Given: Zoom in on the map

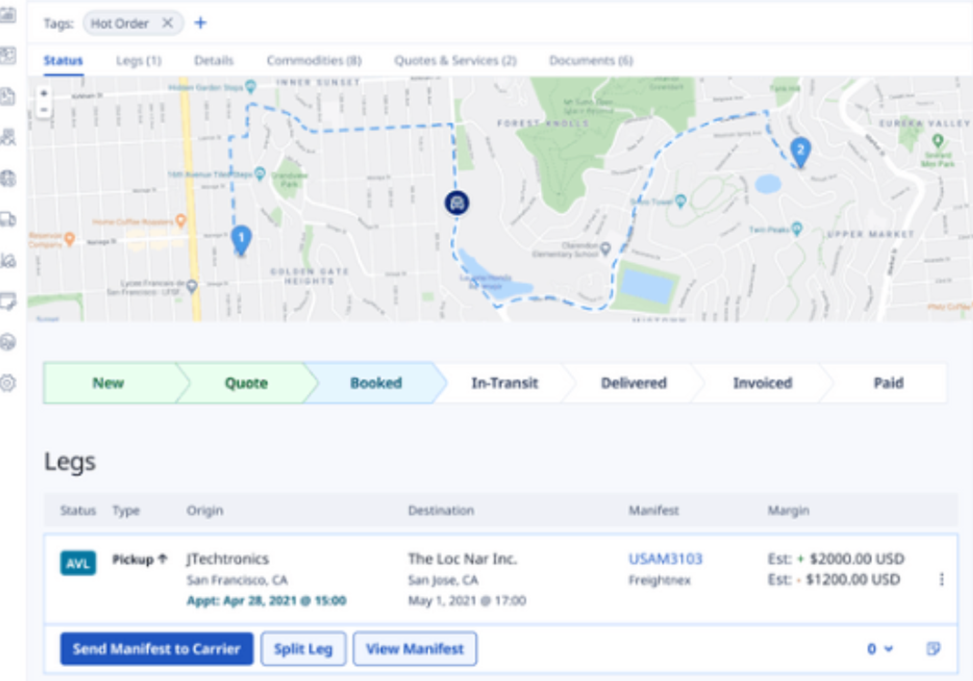Looking at the screenshot, I should [43, 93].
